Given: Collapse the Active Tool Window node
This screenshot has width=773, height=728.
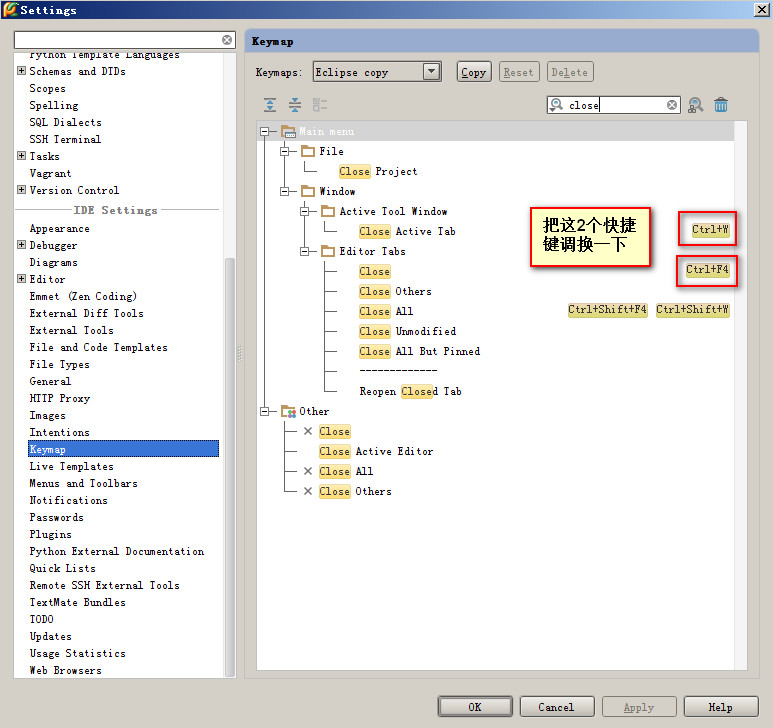Looking at the screenshot, I should coord(305,211).
